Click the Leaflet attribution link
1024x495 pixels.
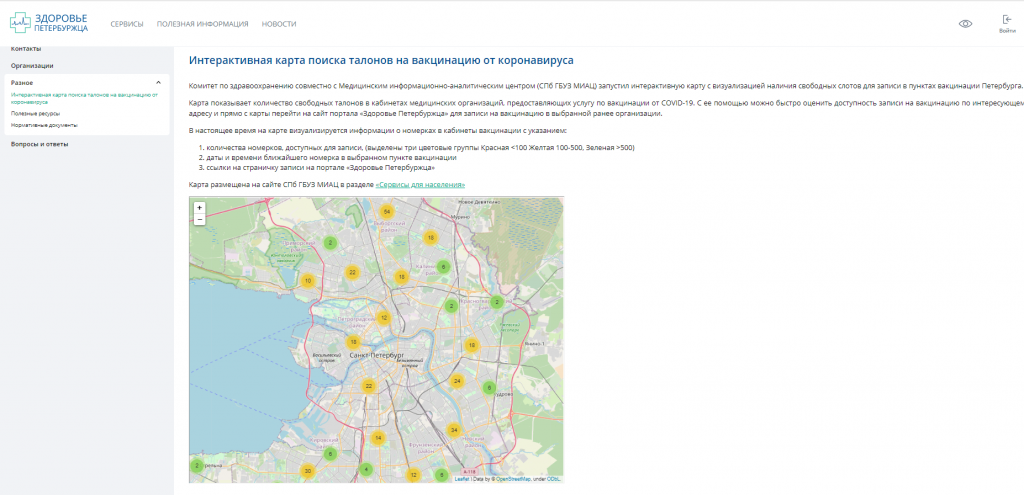[x=462, y=479]
